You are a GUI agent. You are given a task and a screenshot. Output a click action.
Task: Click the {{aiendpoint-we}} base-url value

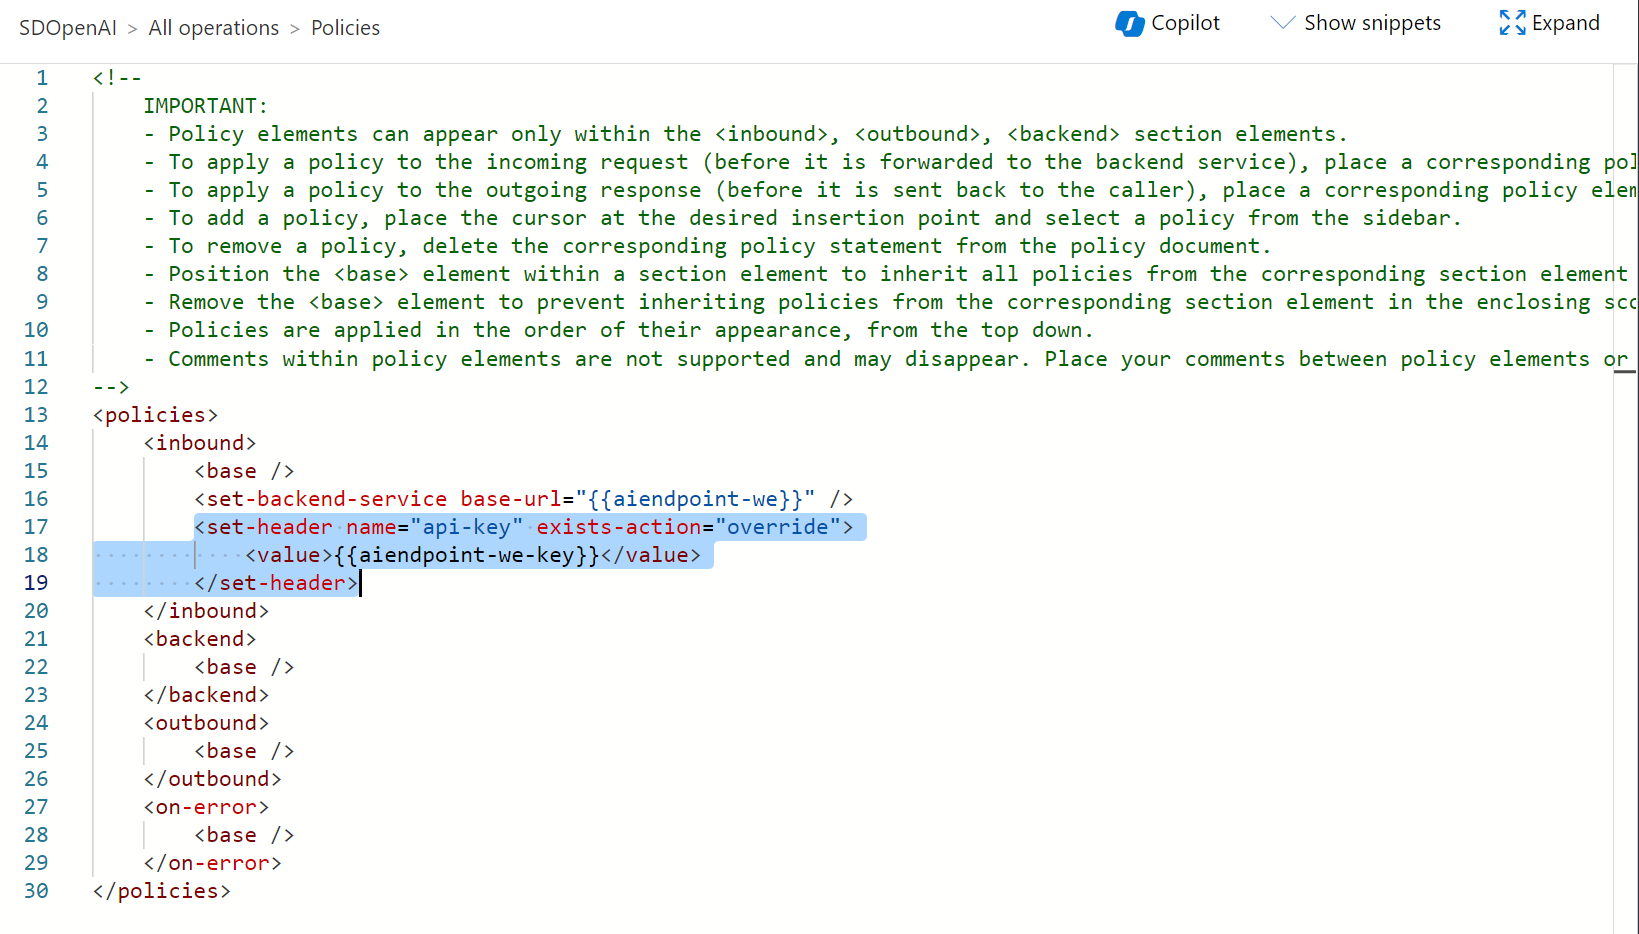pyautogui.click(x=695, y=499)
